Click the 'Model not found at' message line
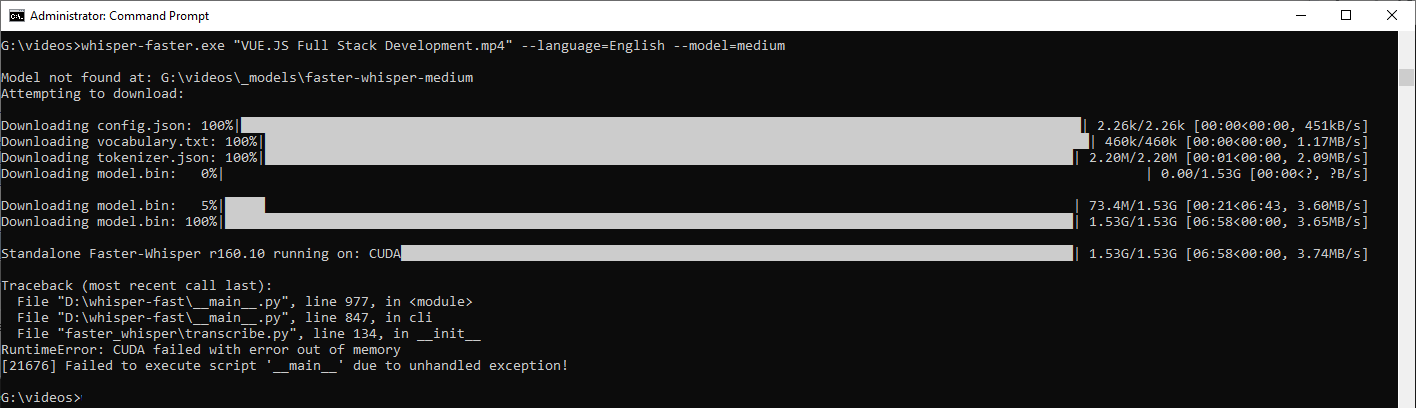Viewport: 1416px width, 408px height. click(x=237, y=78)
